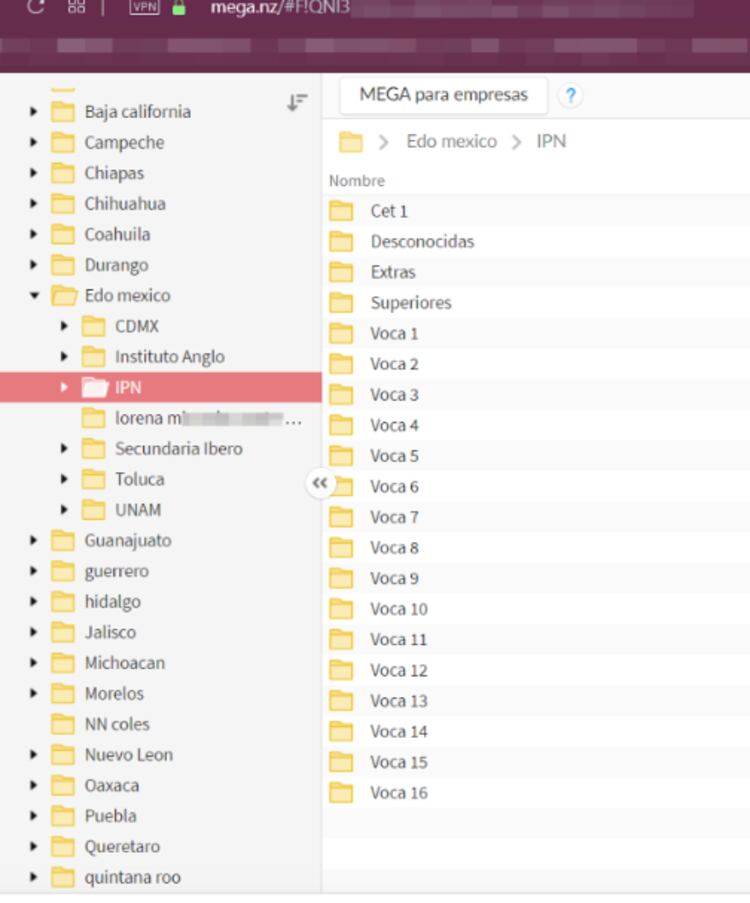Select the Superiores folder in list
750x903 pixels.
click(410, 303)
